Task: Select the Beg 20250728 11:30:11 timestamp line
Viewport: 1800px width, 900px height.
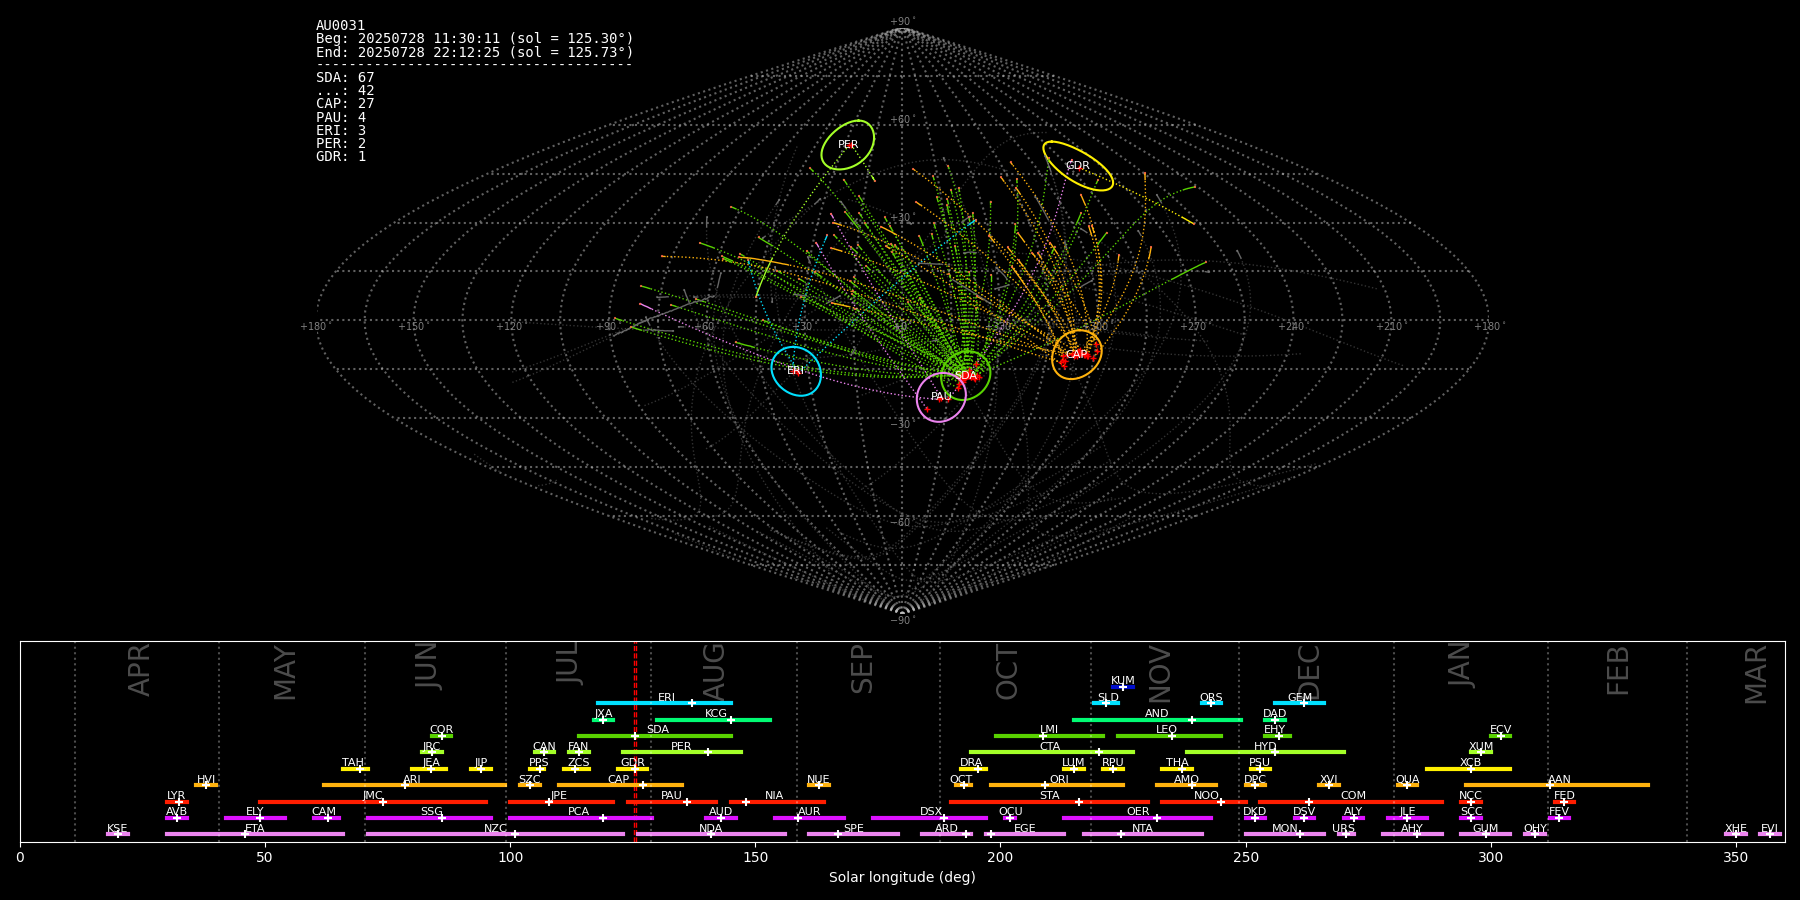Action: 475,39
